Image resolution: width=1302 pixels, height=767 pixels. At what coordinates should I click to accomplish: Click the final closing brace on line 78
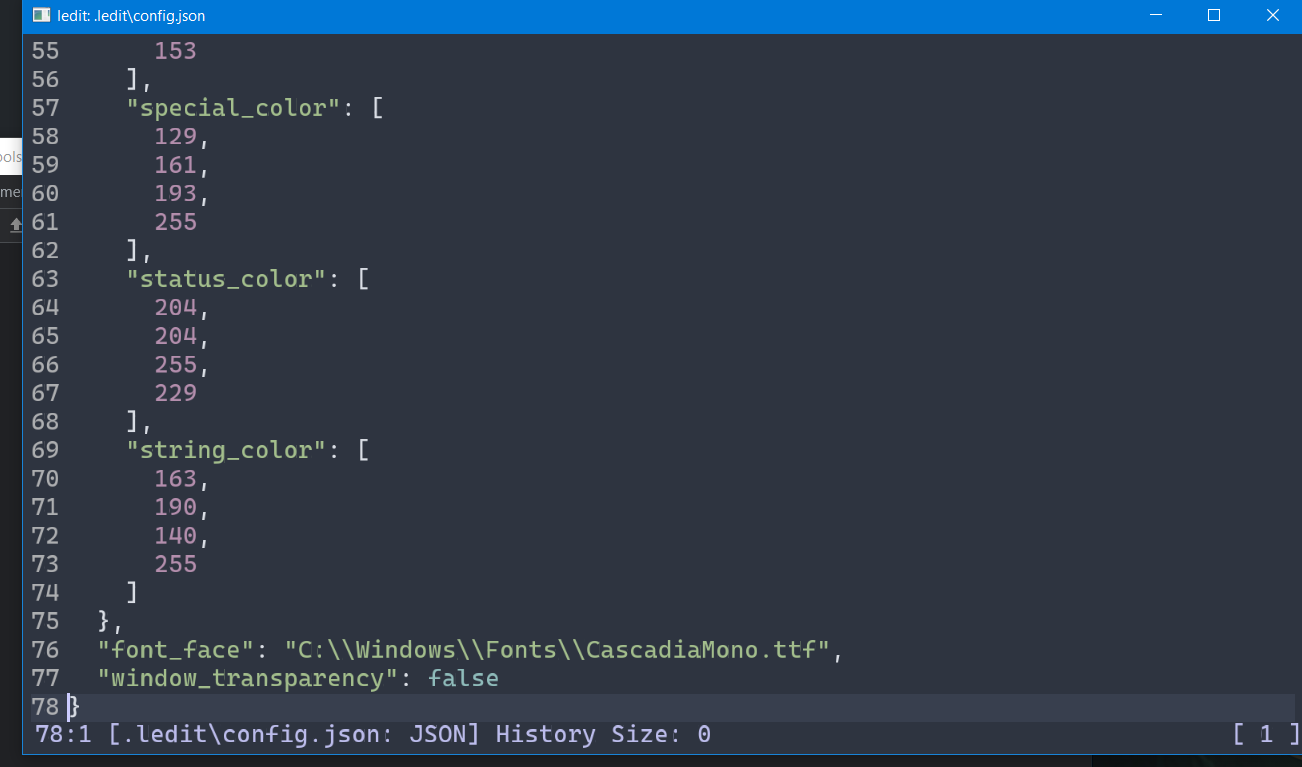(74, 707)
